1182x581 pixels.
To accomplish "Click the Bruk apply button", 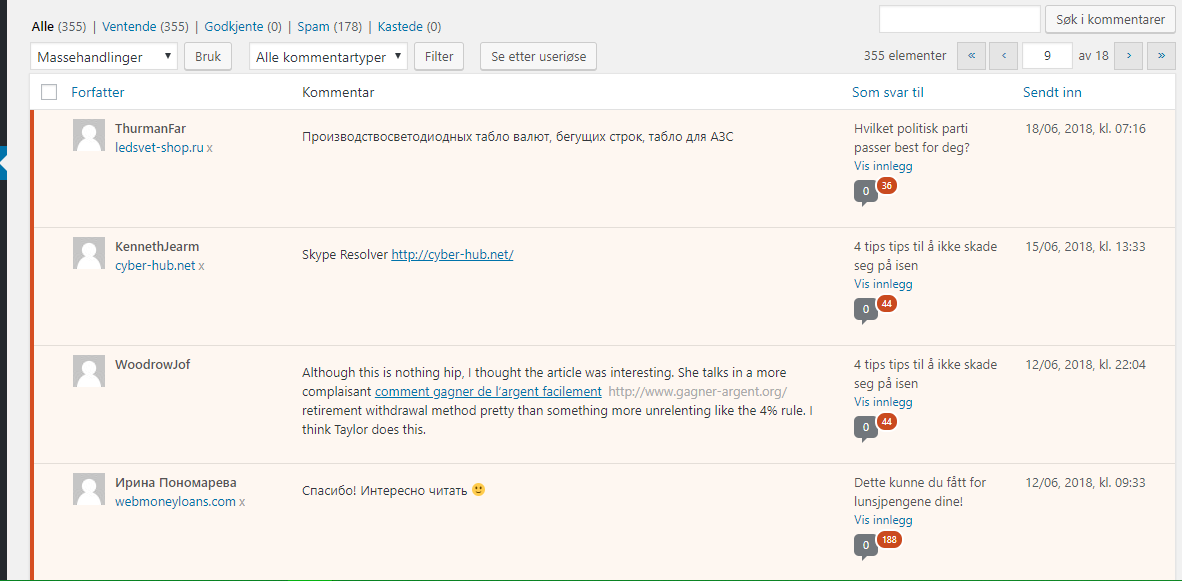I will [x=208, y=57].
